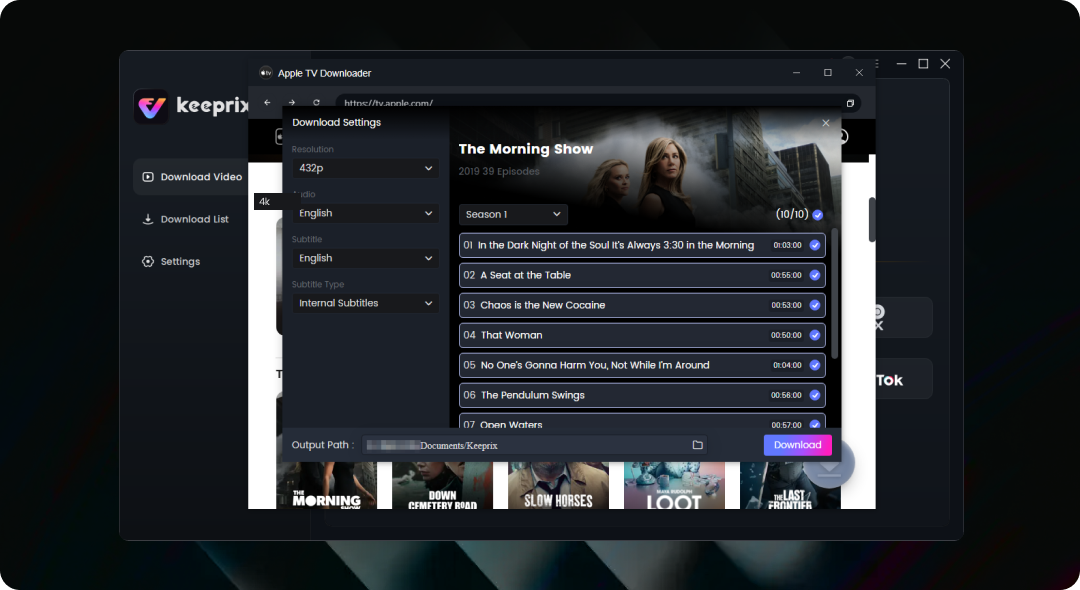Viewport: 1080px width, 590px height.
Task: Click the copy icon in URL bar
Action: (850, 103)
